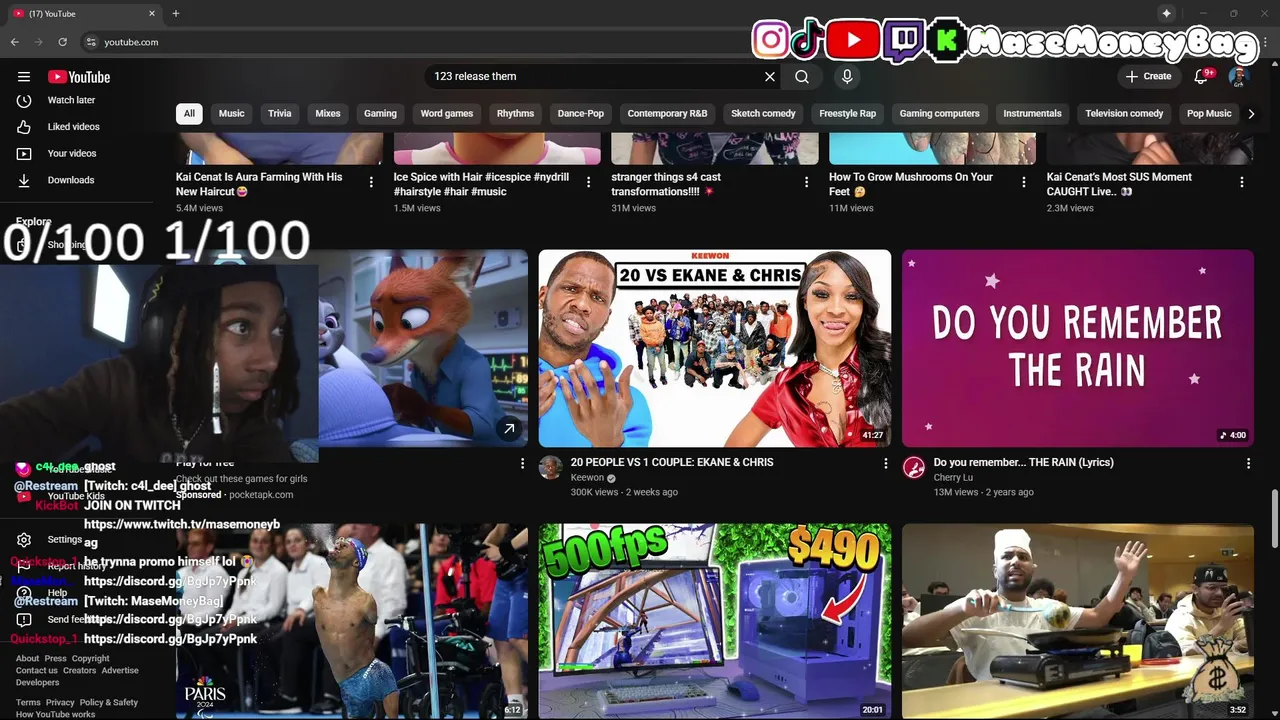Open the account avatar menu
The width and height of the screenshot is (1280, 720).
(x=1238, y=76)
